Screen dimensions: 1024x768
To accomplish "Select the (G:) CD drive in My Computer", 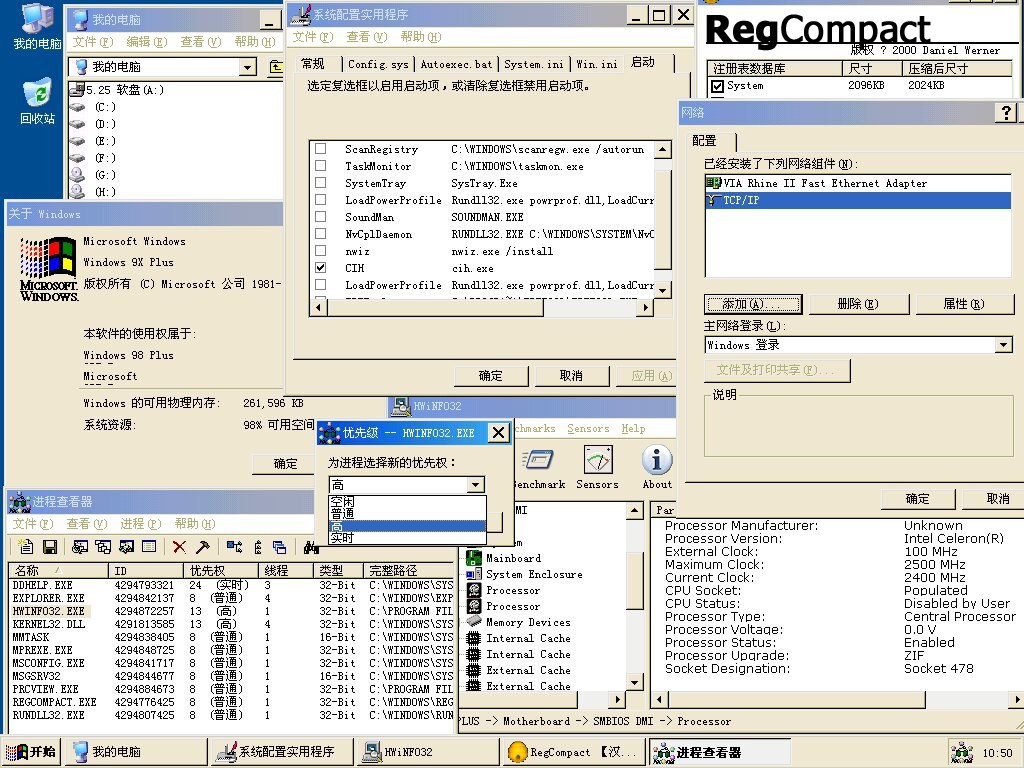I will click(x=93, y=175).
